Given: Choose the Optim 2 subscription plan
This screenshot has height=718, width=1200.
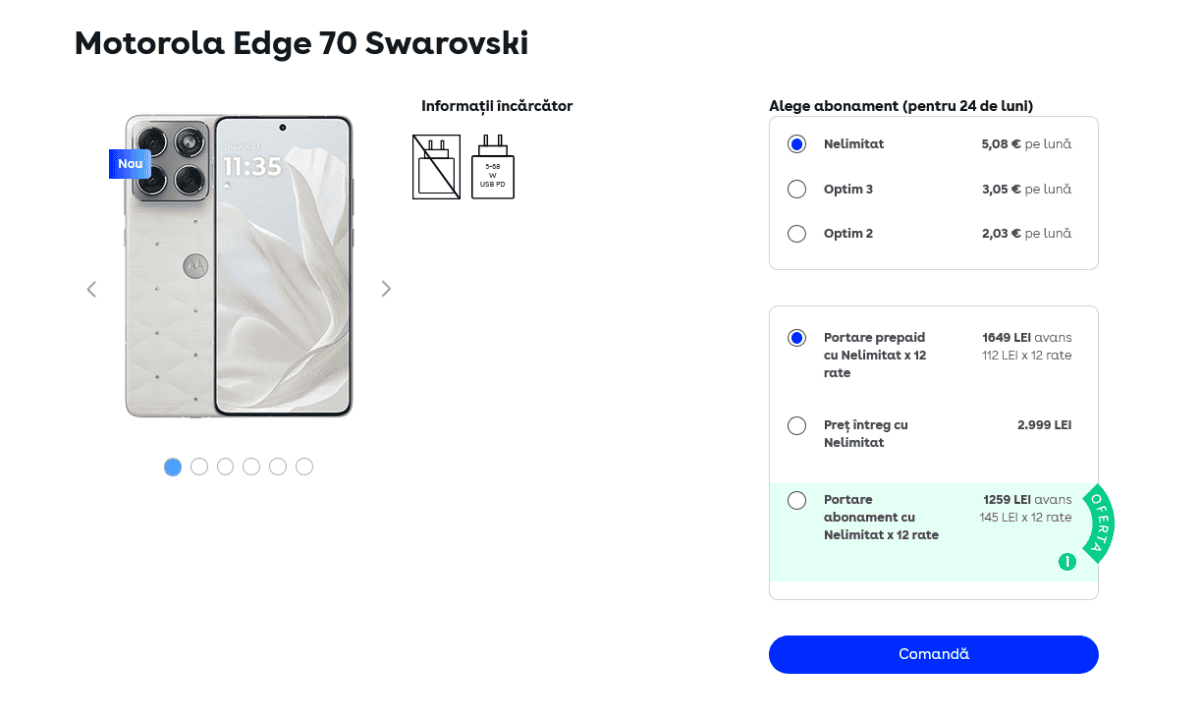Looking at the screenshot, I should 797,234.
